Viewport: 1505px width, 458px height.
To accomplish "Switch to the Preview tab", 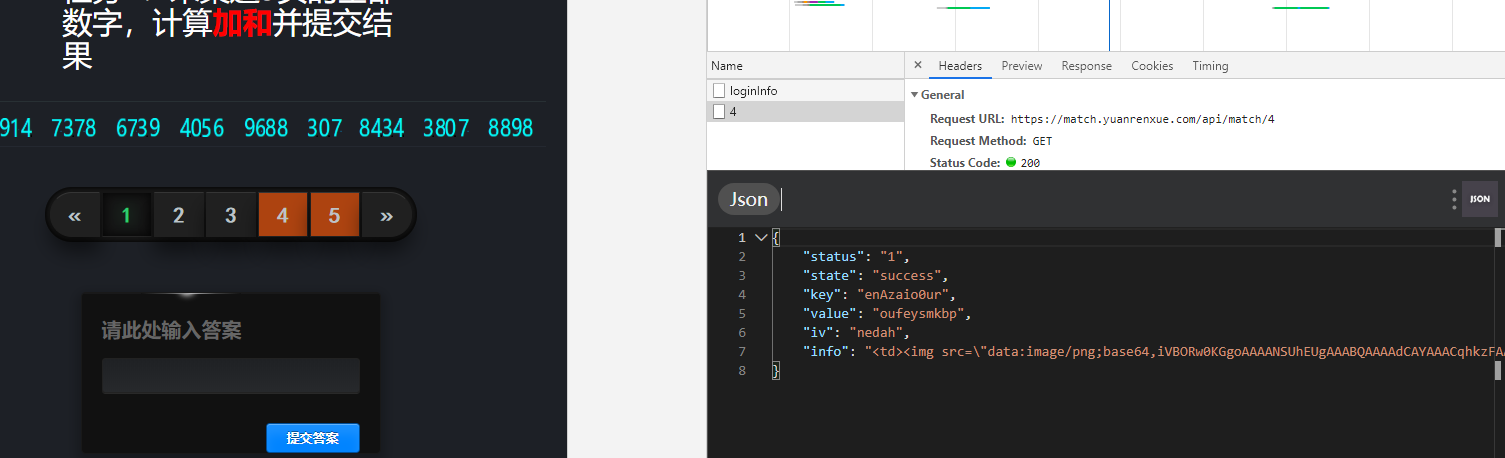I will (x=1021, y=66).
